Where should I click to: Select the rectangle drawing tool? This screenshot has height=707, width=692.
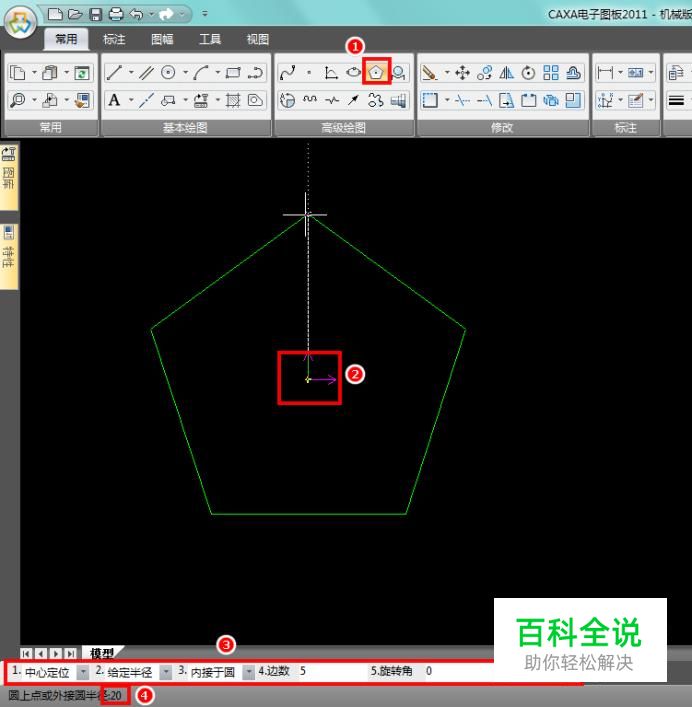tap(233, 73)
